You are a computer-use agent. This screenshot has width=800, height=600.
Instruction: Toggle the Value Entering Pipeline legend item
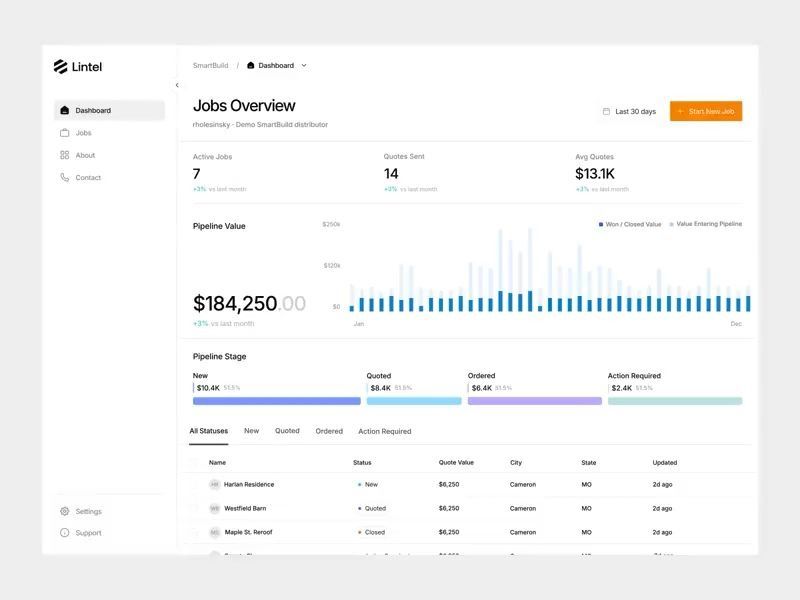click(x=706, y=224)
